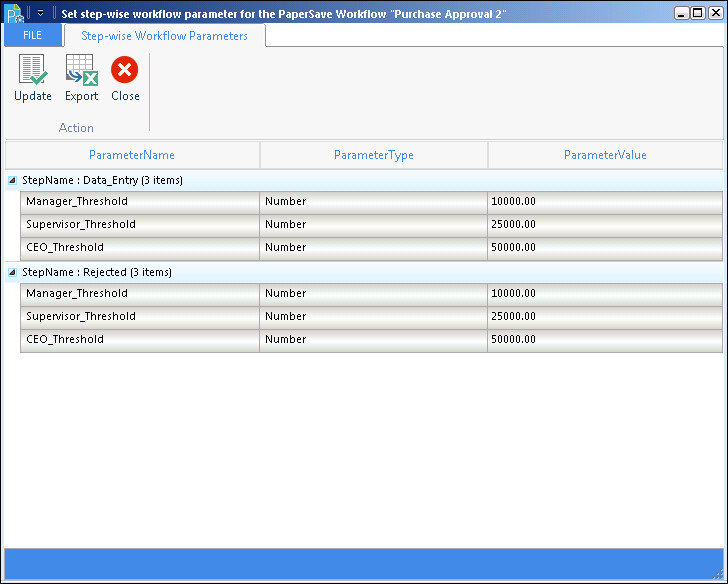Click Number type for Rejected Supervisor_Threshold
Viewport: 728px width, 584px height.
point(373,316)
